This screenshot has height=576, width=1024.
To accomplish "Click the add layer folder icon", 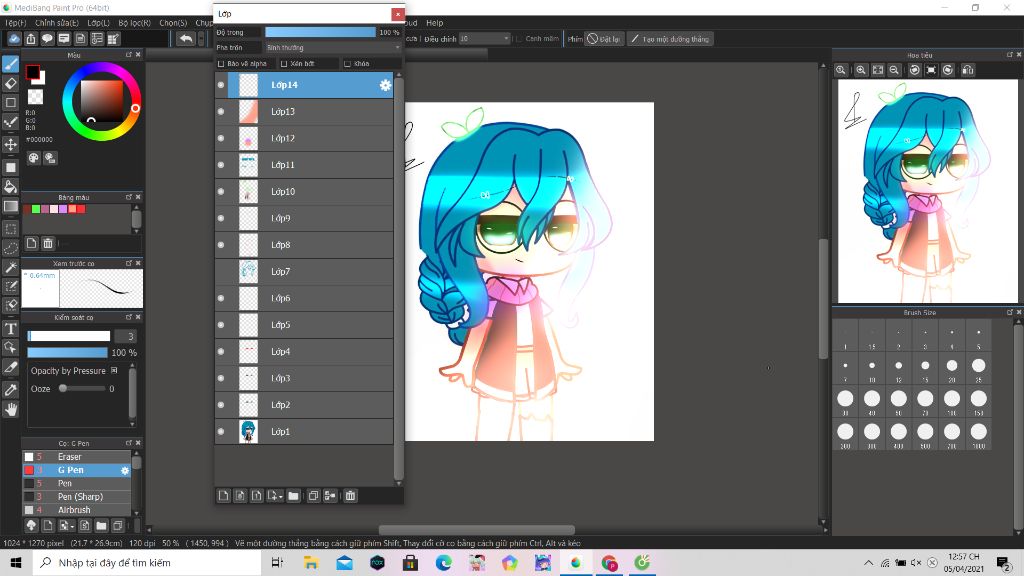I will tap(294, 496).
